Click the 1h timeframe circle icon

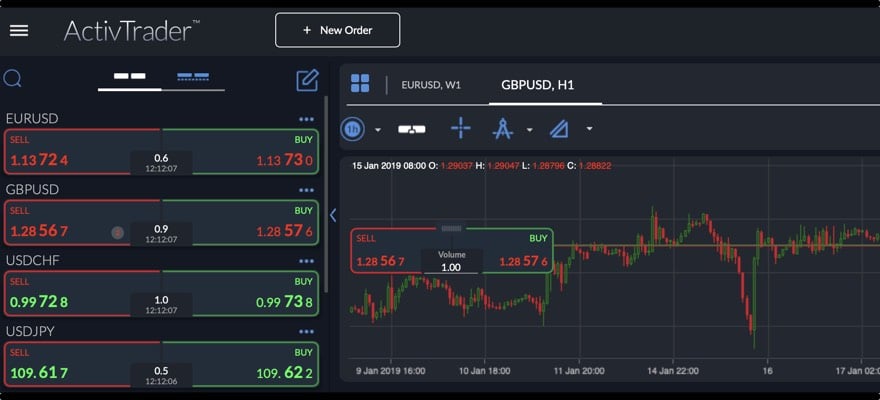click(353, 129)
